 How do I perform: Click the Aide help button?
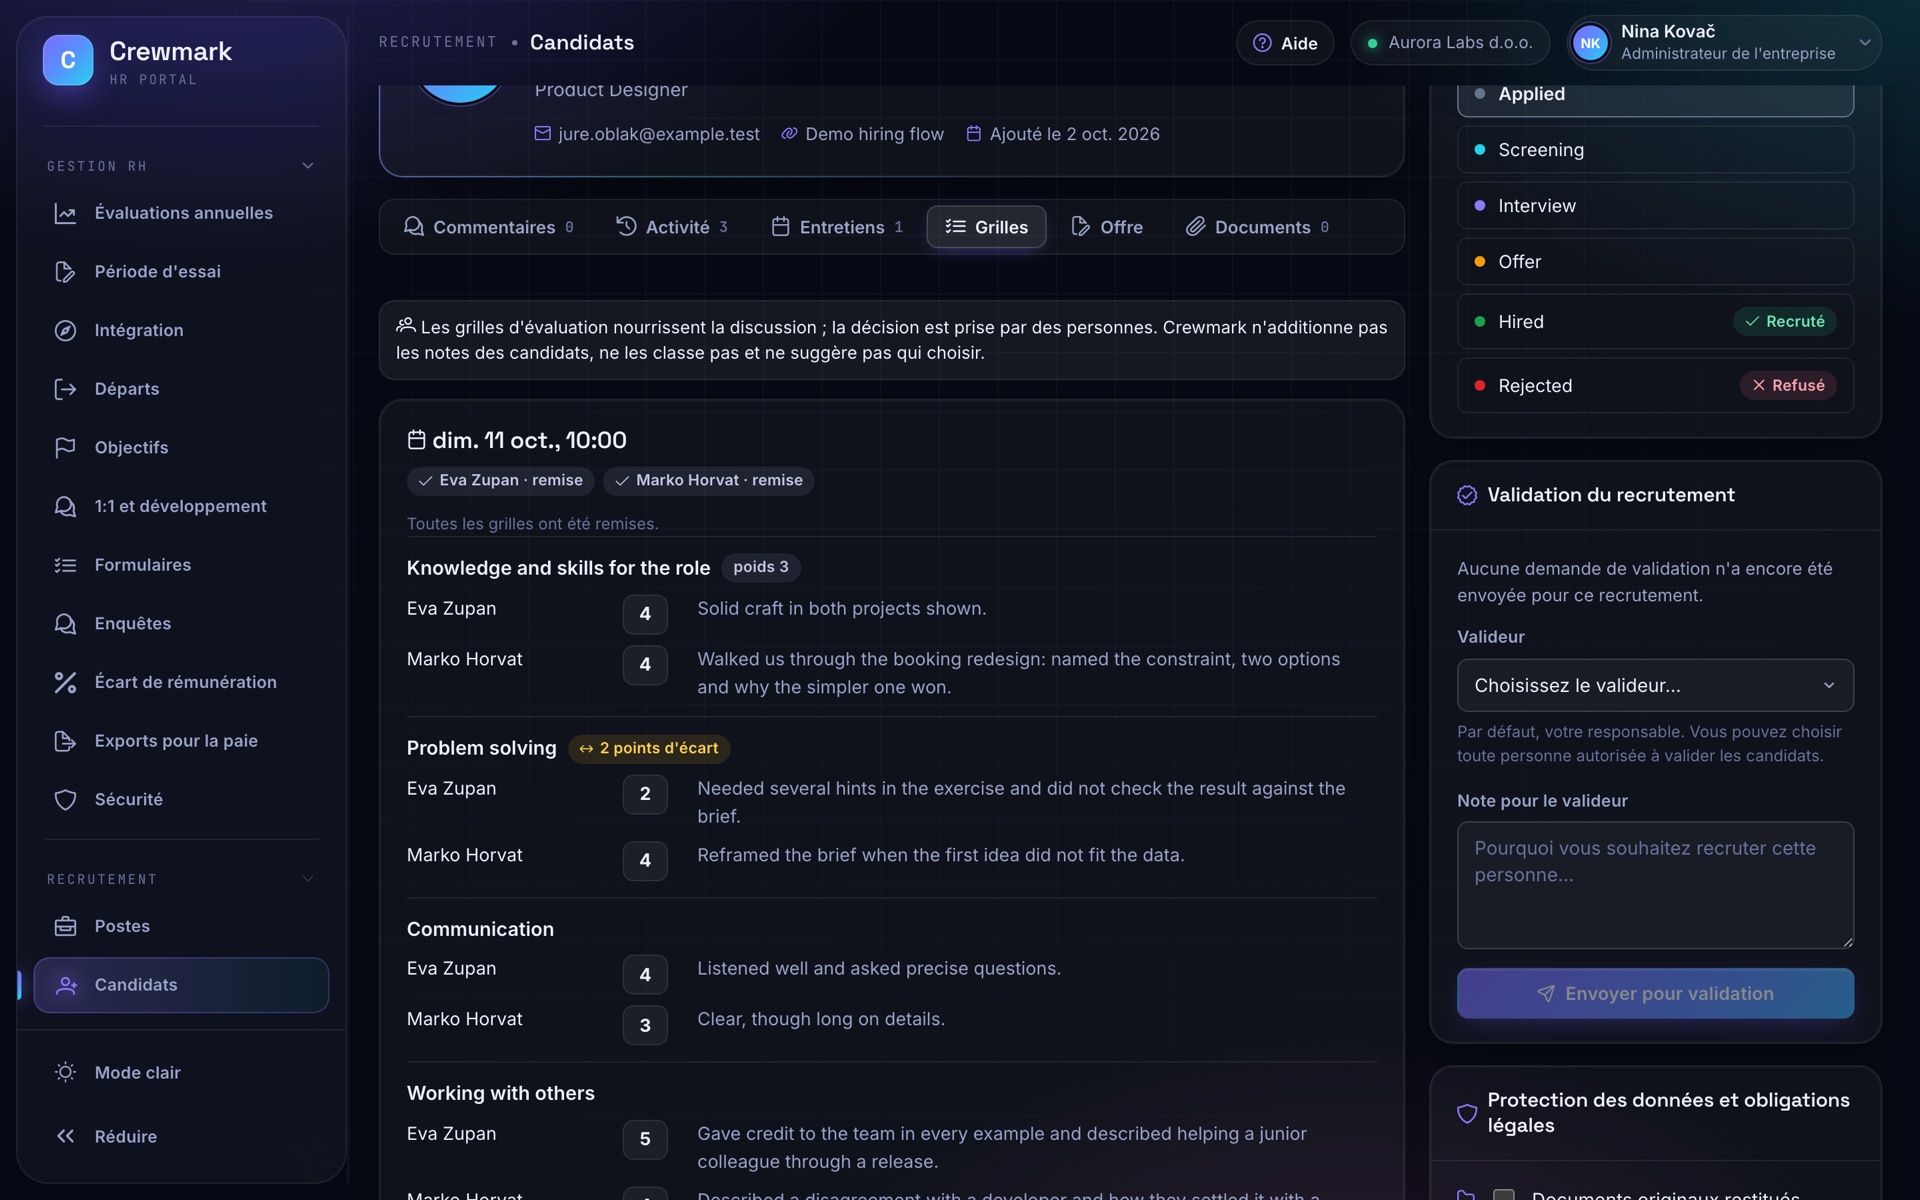pos(1285,43)
